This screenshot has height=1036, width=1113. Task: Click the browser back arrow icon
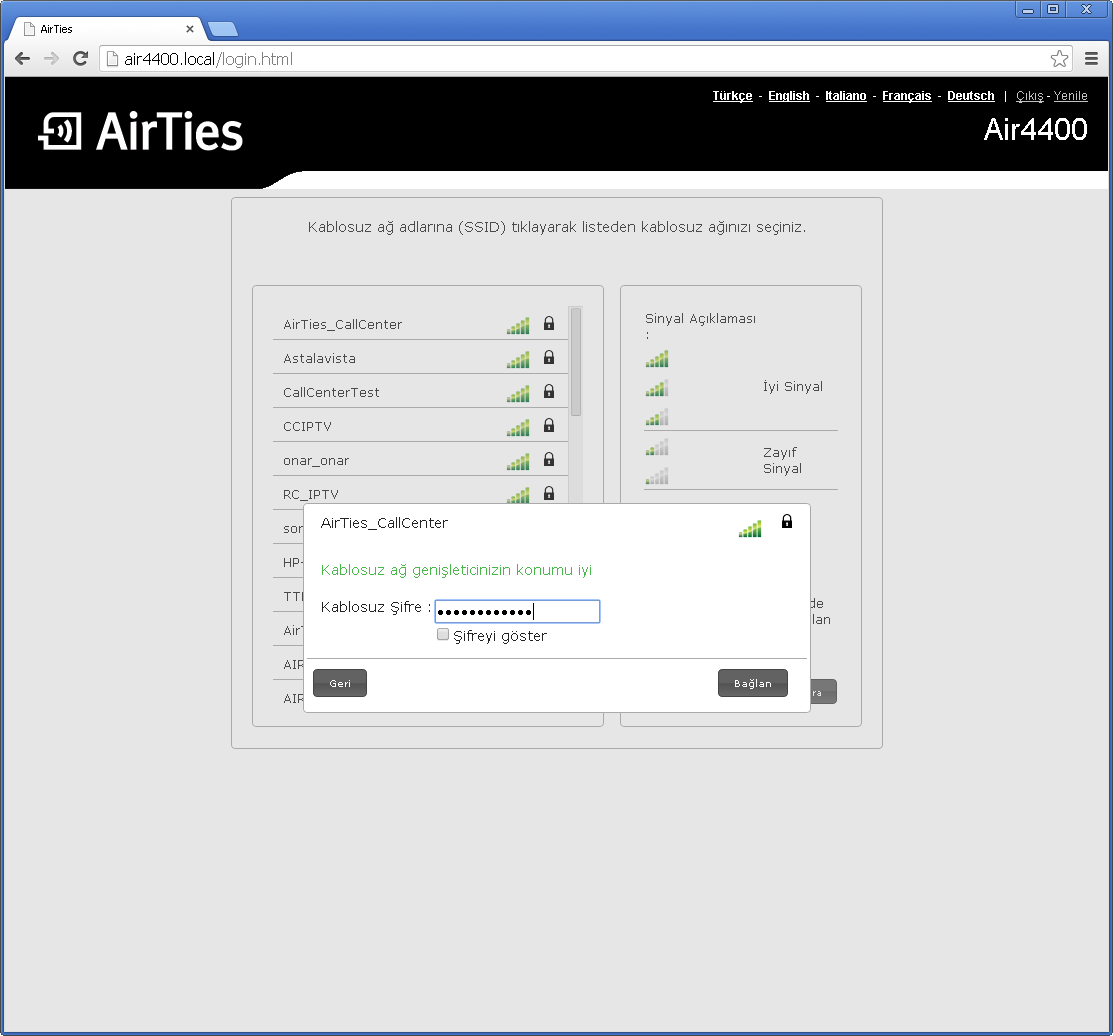point(22,58)
